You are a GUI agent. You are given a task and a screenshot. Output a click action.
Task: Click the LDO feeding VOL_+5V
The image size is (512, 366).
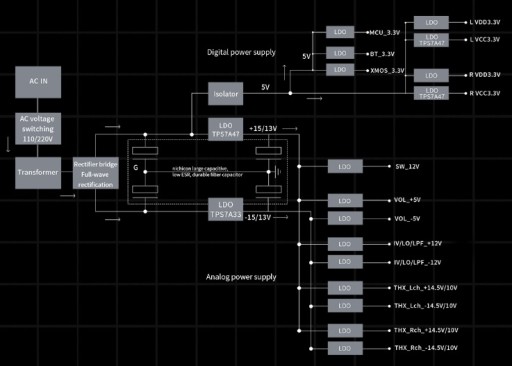click(345, 201)
